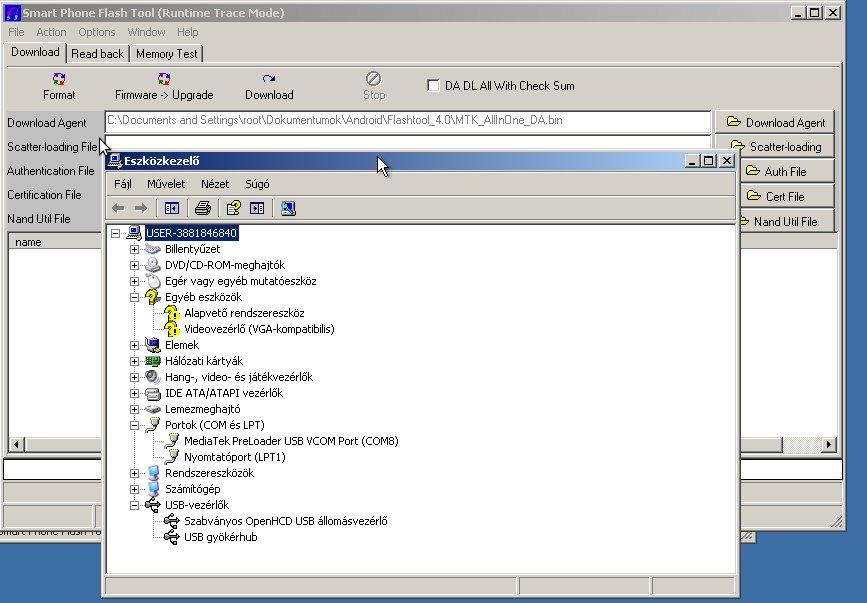The height and width of the screenshot is (603, 867).
Task: Expand the Elemek node
Action: [x=134, y=345]
